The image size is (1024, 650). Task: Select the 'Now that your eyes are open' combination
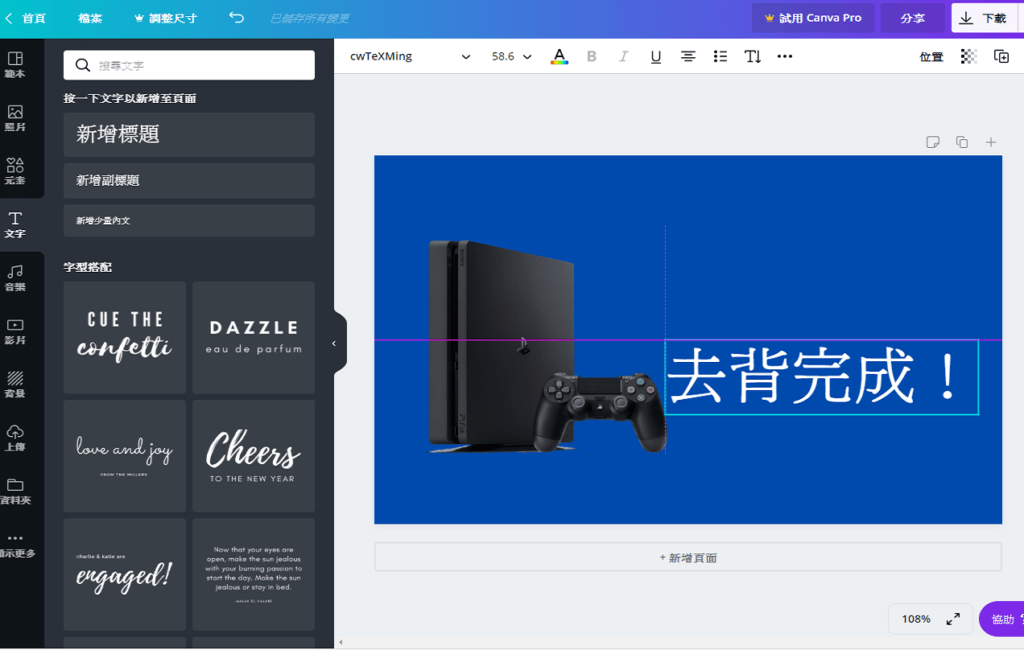253,574
